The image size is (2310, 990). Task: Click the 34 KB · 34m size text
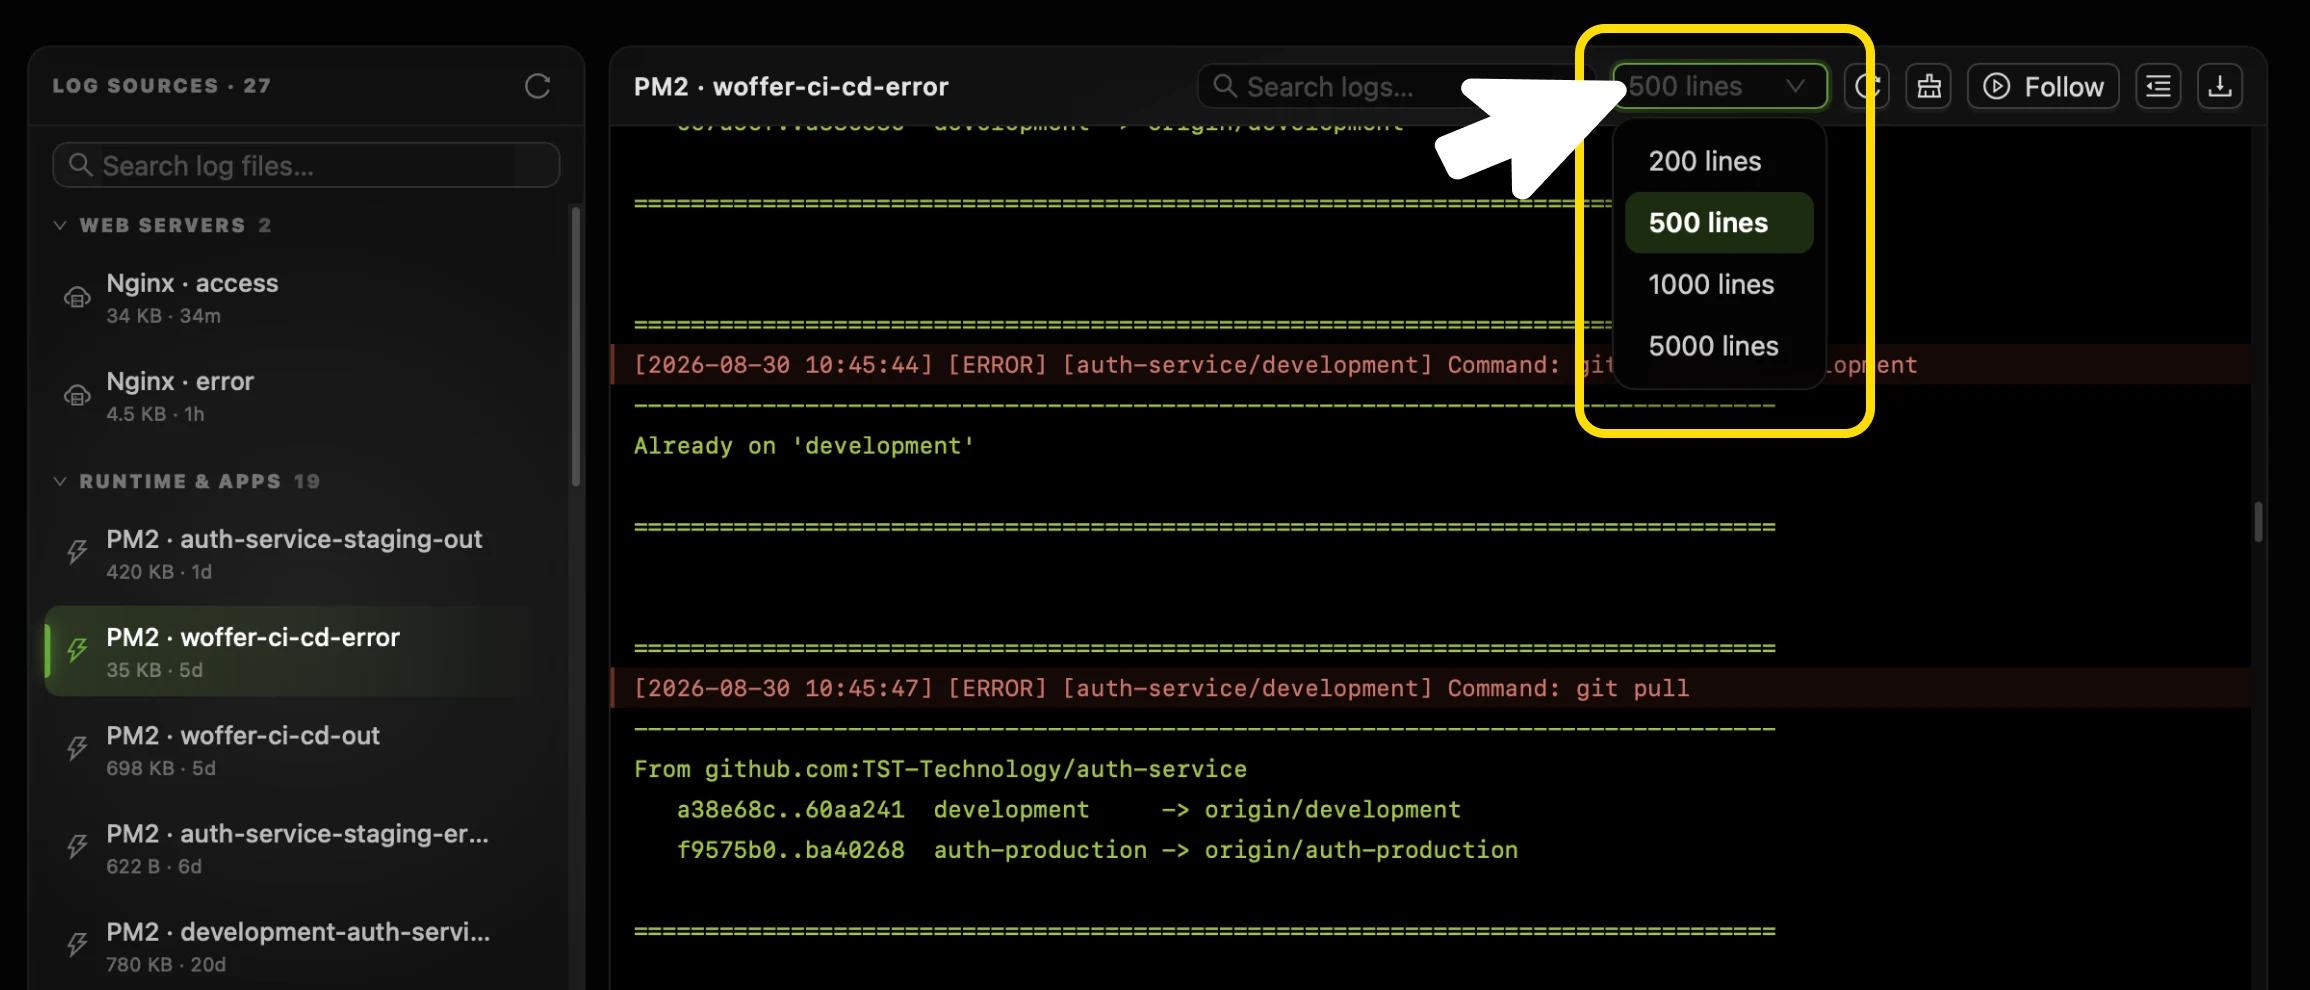coord(164,316)
